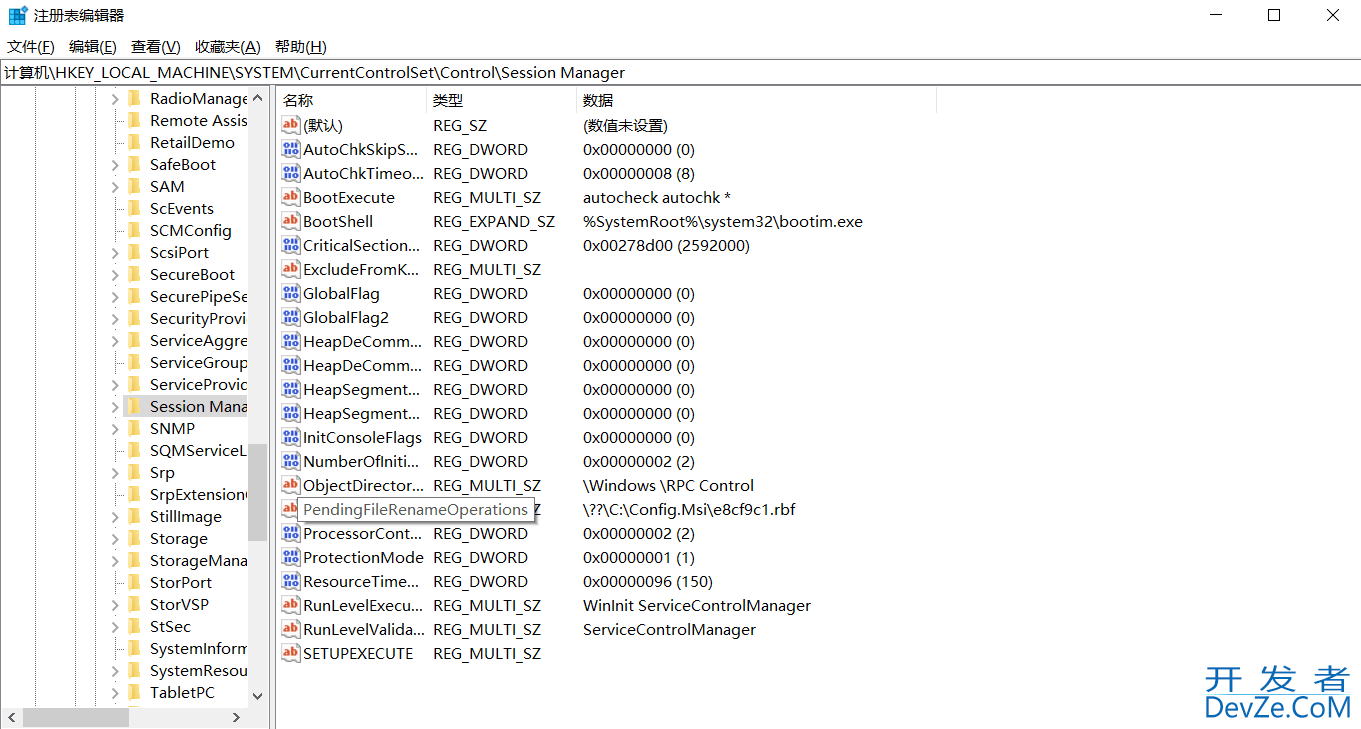Open the 帮助(H) menu
Screen dimensions: 1361x729
coord(301,47)
